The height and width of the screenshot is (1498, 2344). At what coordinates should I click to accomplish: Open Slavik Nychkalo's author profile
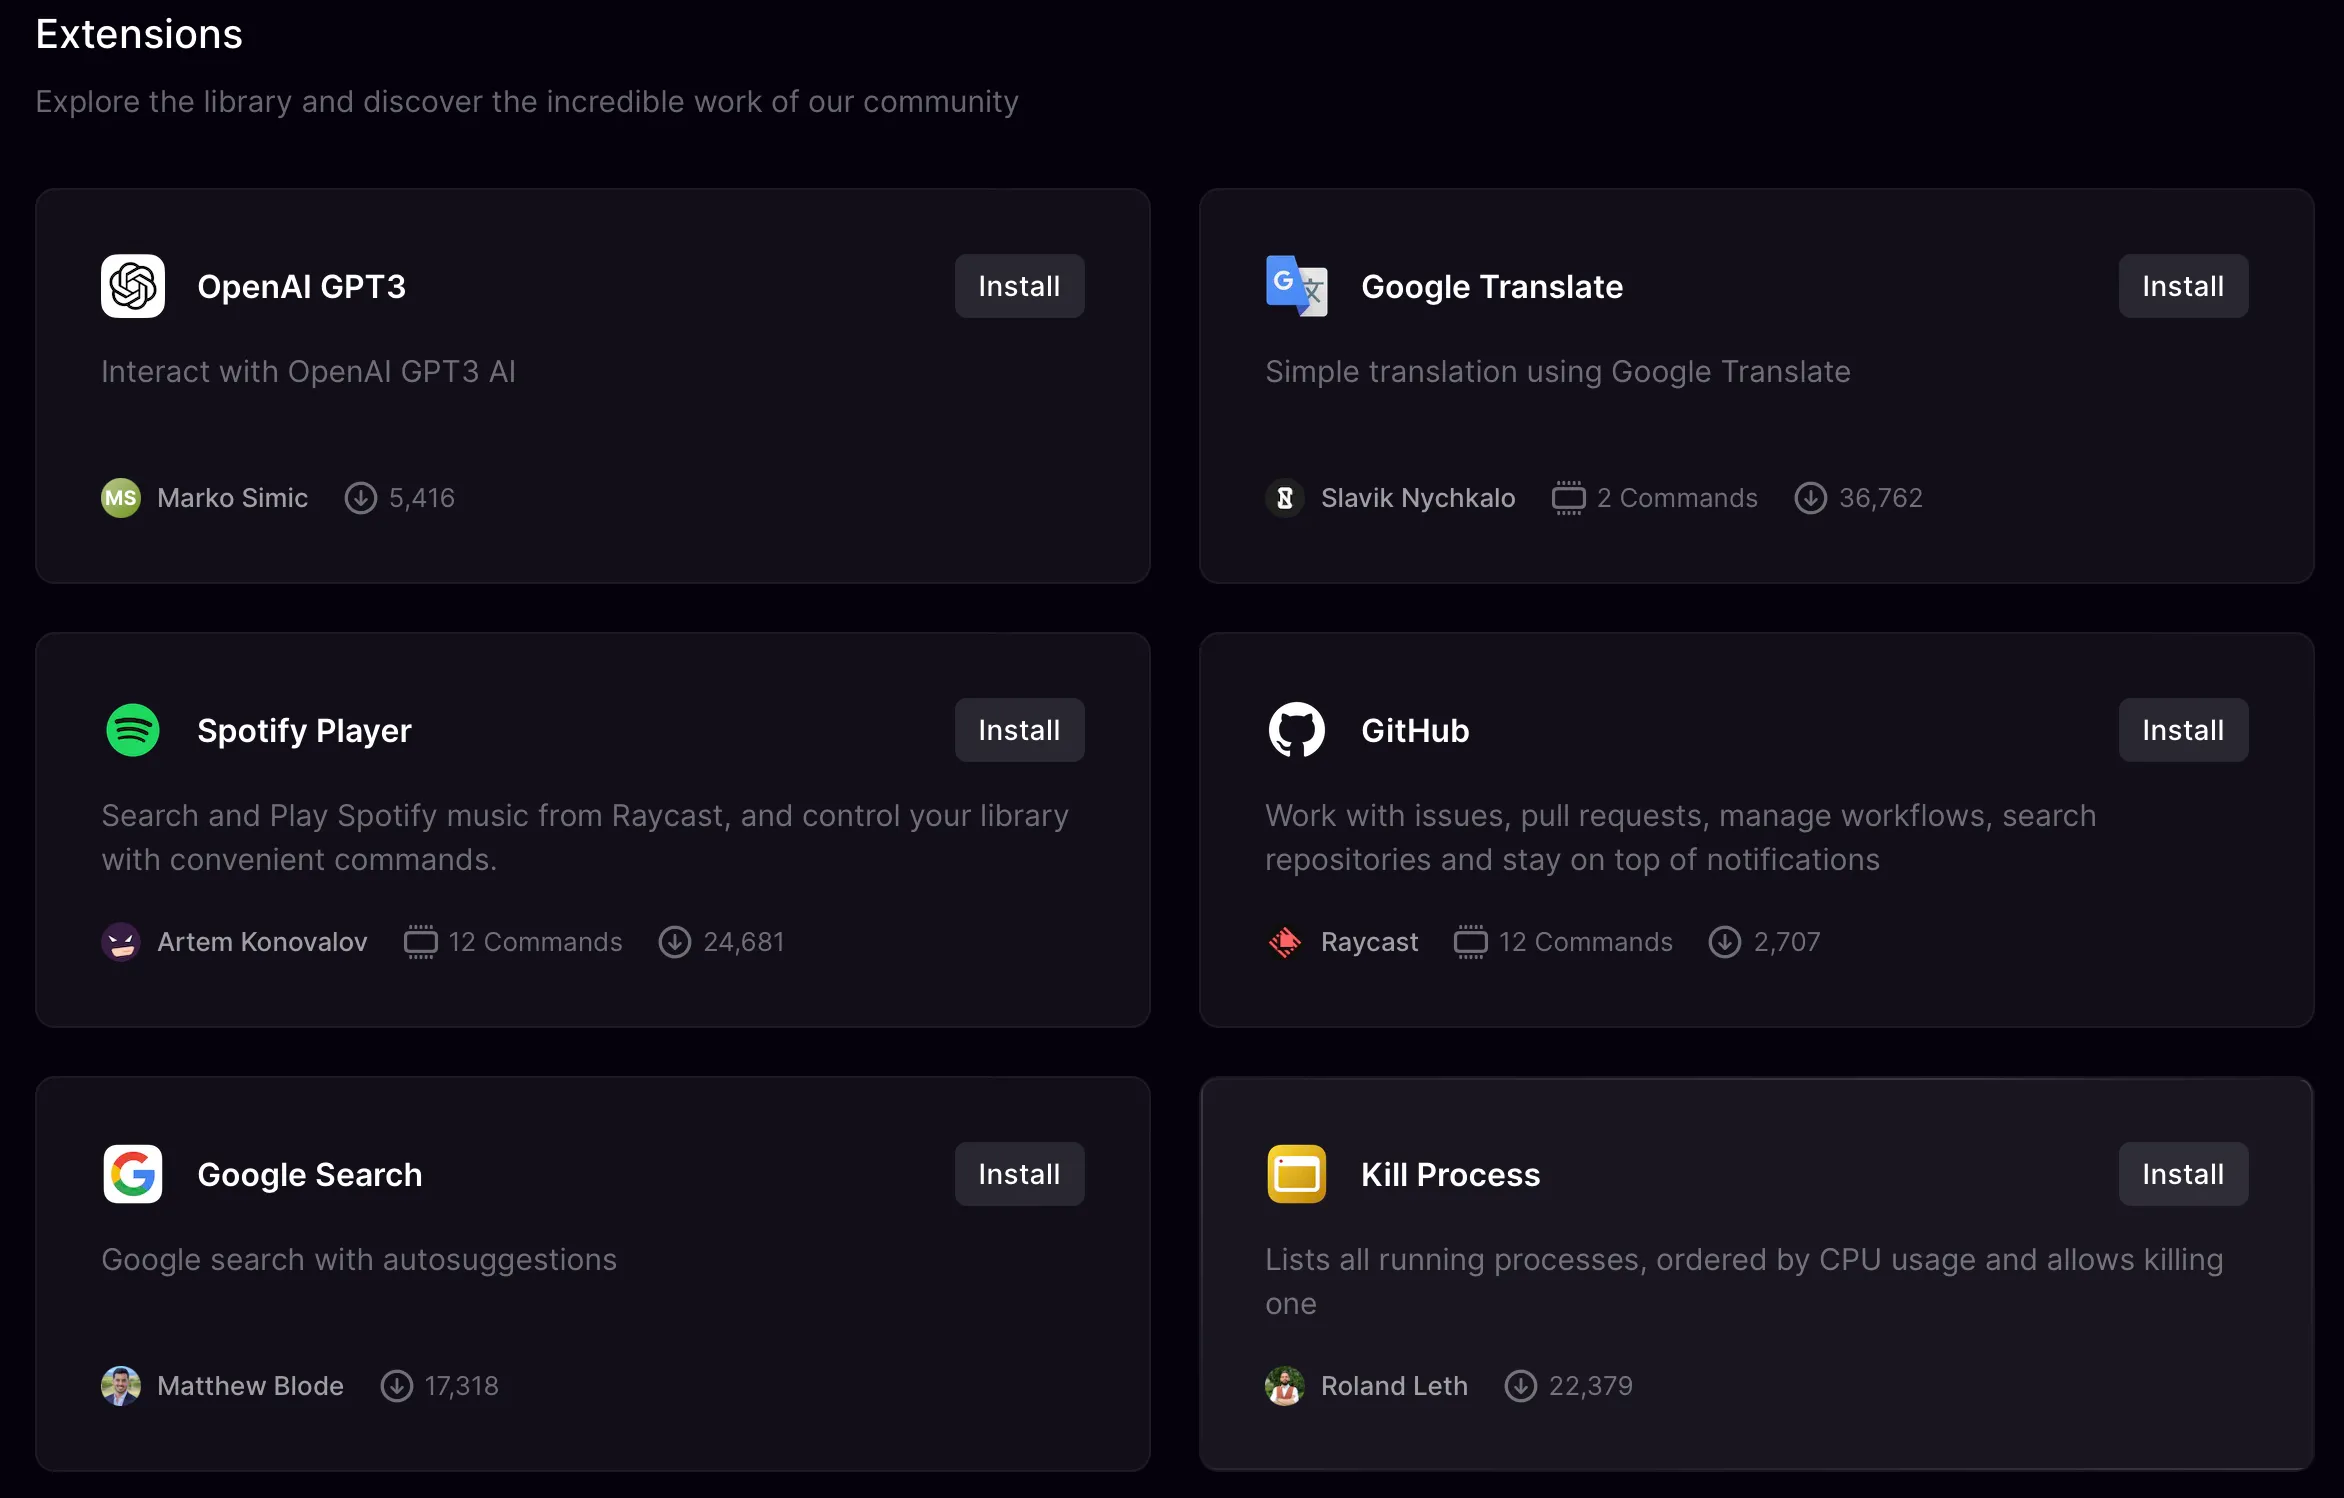(1417, 498)
